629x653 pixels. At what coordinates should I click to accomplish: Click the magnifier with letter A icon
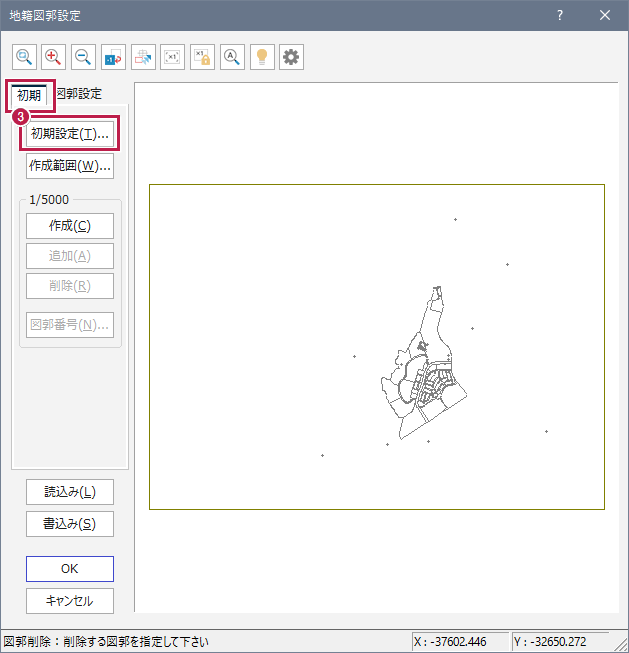[232, 57]
